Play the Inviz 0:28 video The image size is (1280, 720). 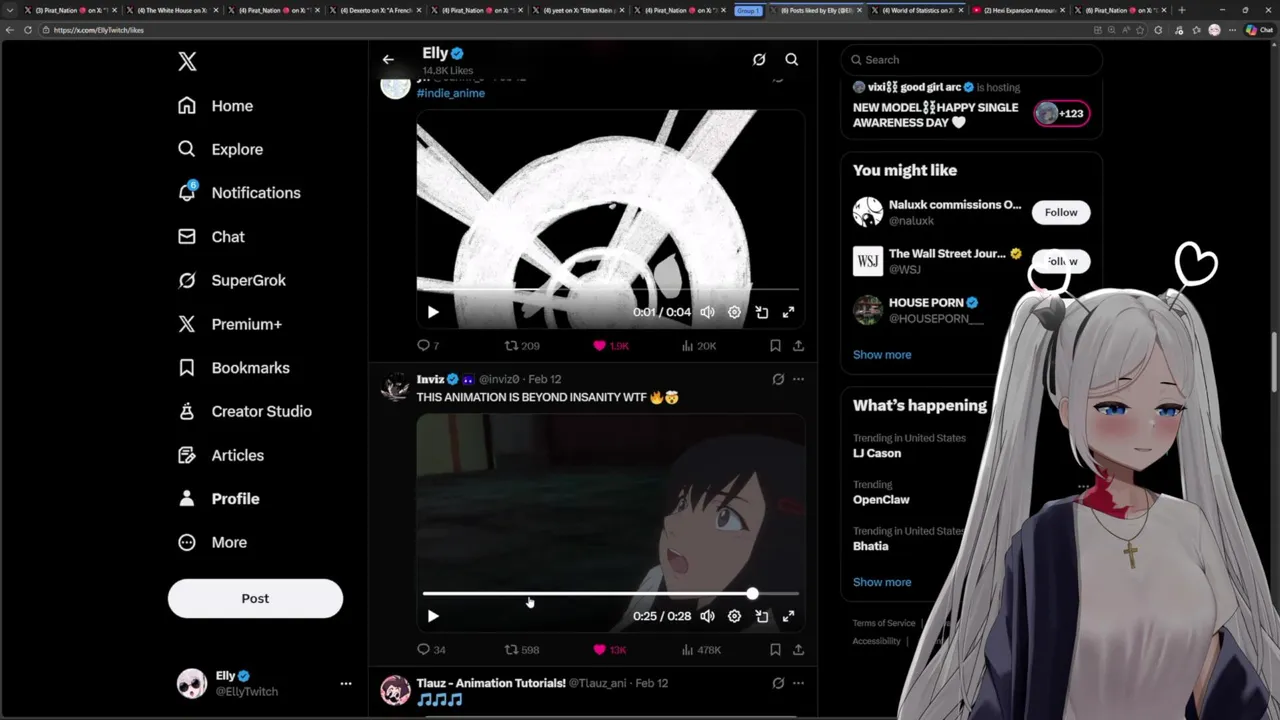coord(433,616)
